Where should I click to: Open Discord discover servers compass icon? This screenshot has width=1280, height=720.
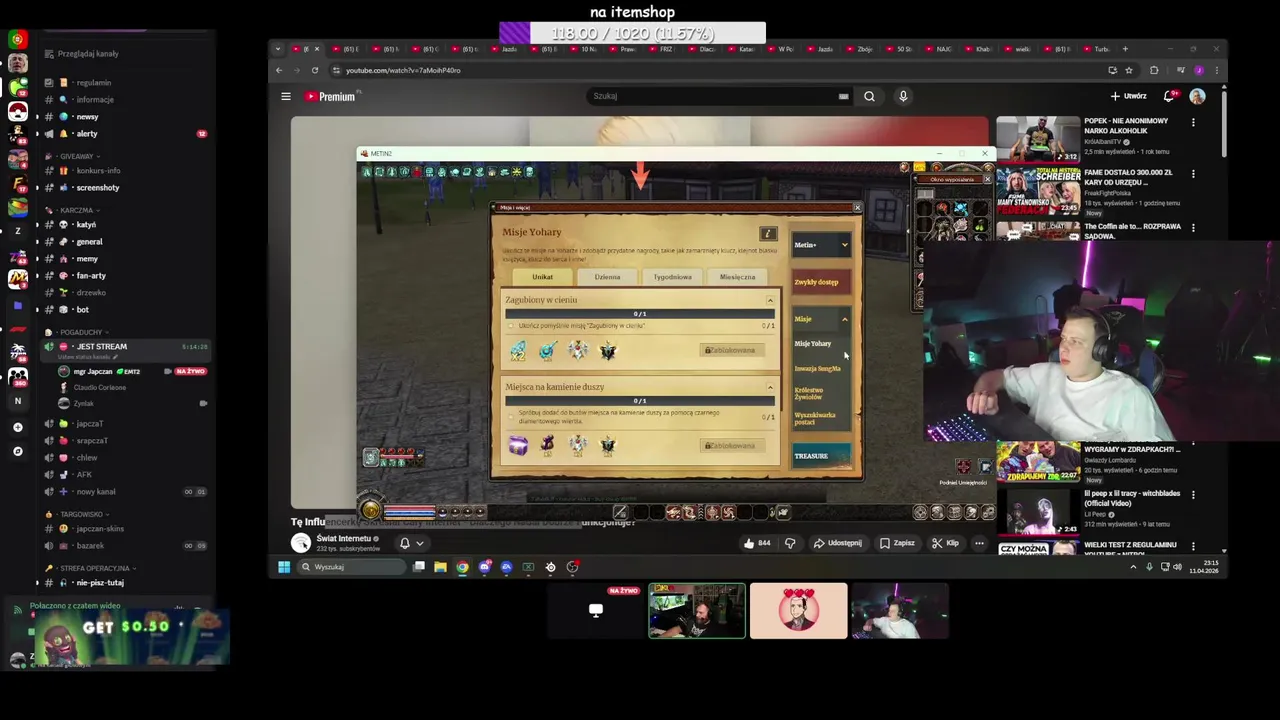point(17,451)
